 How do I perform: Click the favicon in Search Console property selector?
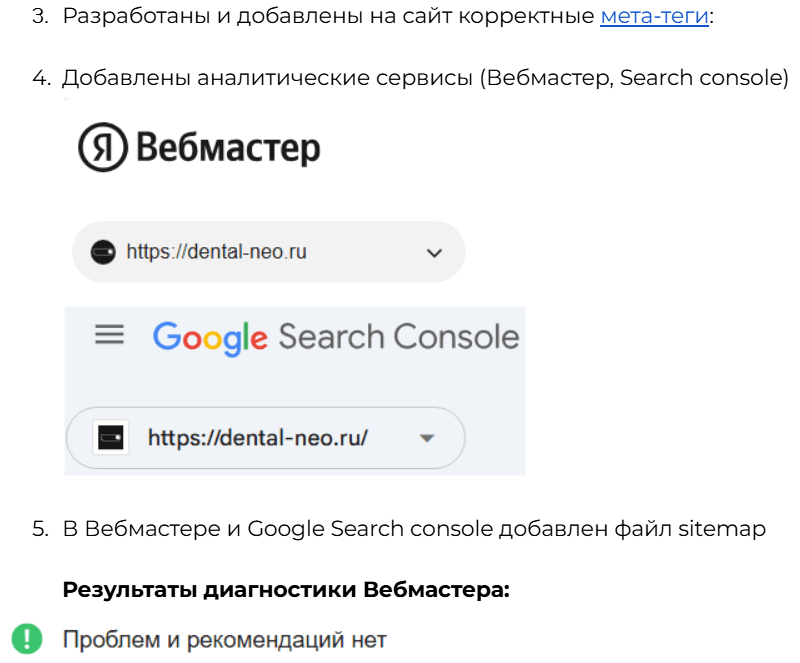point(109,437)
